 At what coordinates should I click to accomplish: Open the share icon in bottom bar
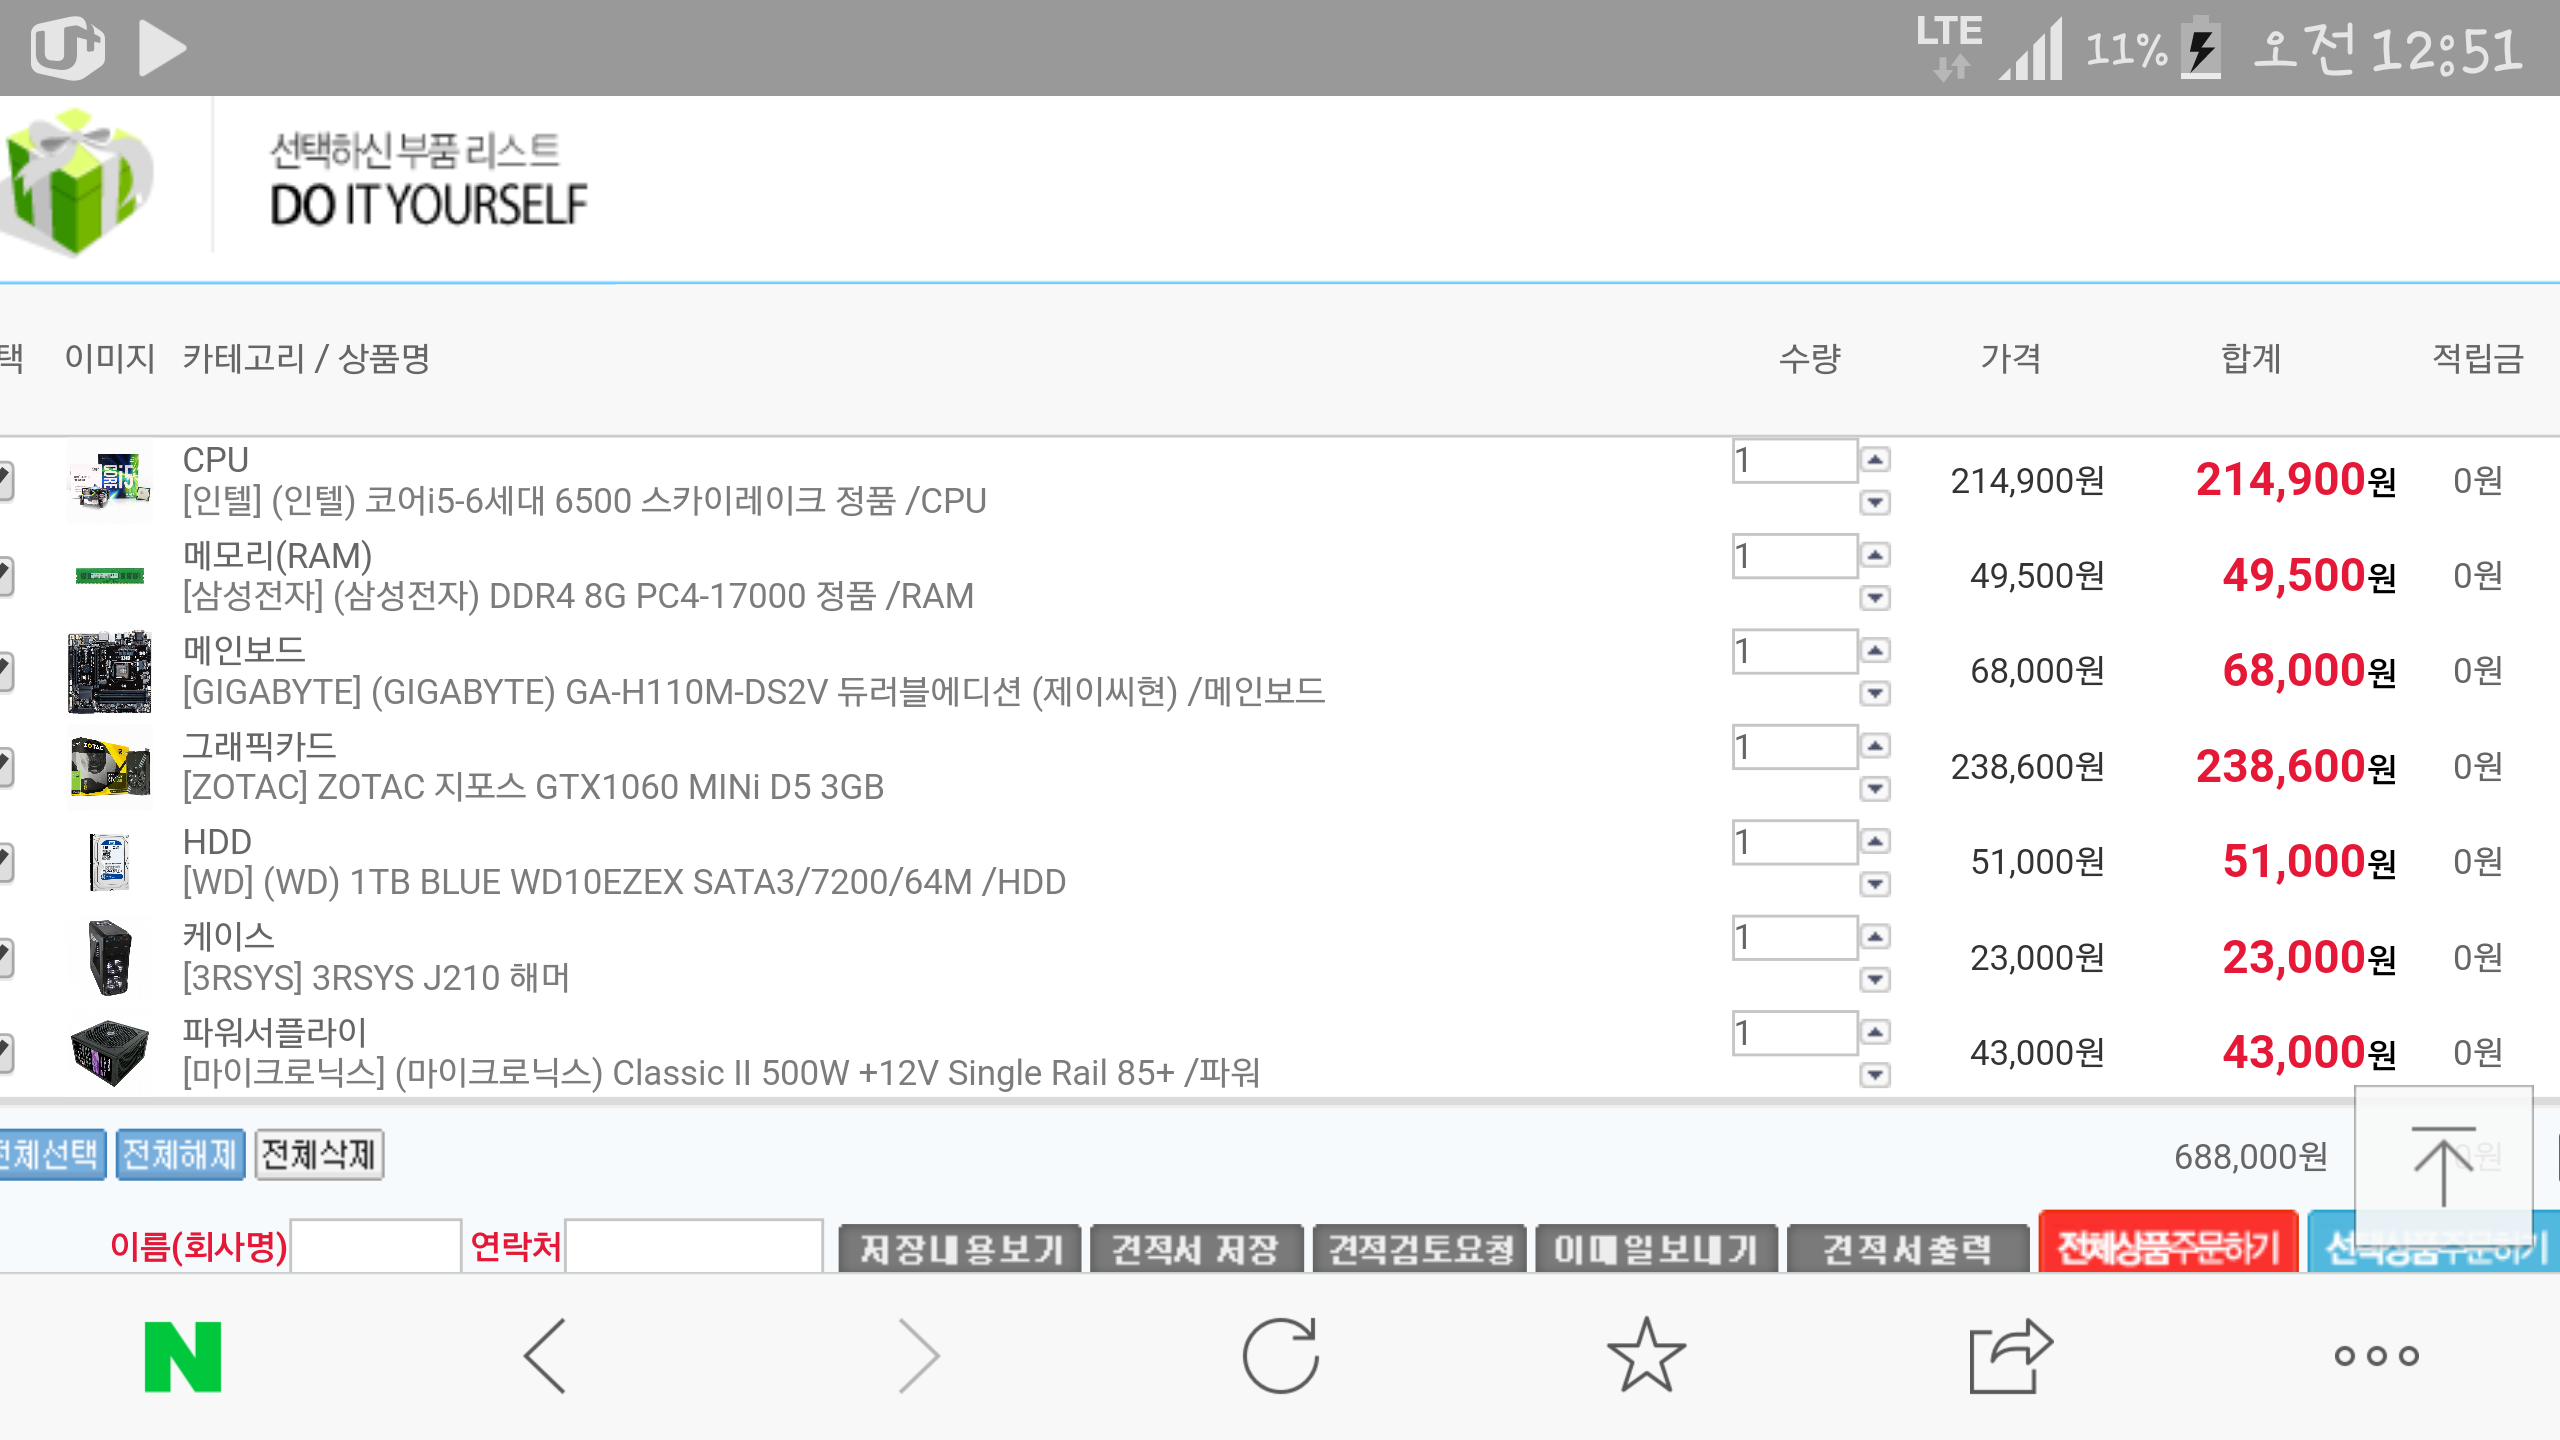[x=2010, y=1356]
